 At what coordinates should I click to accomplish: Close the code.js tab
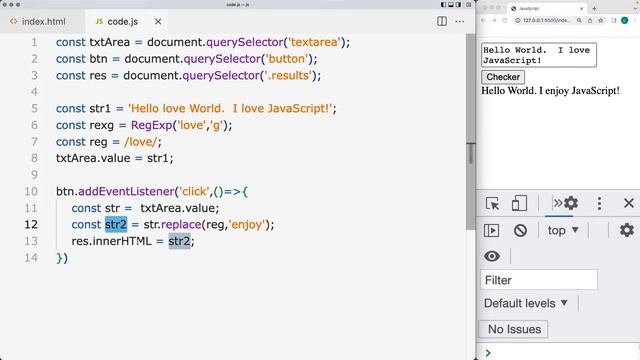pyautogui.click(x=158, y=22)
